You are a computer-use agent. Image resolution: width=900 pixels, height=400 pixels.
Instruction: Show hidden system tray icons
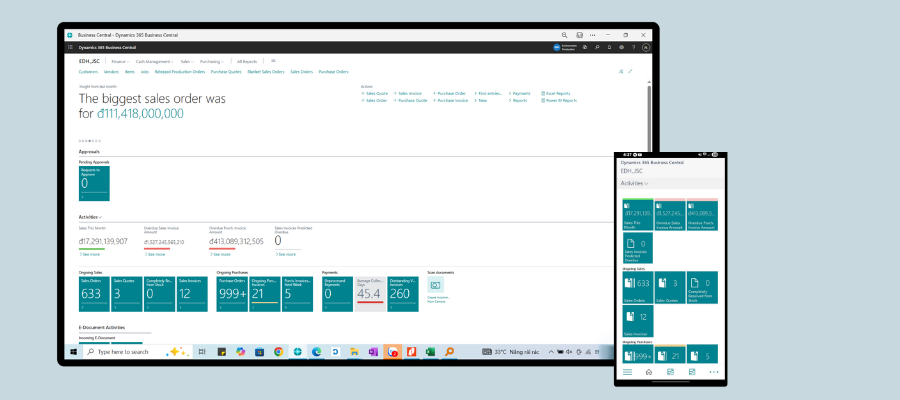tap(551, 352)
